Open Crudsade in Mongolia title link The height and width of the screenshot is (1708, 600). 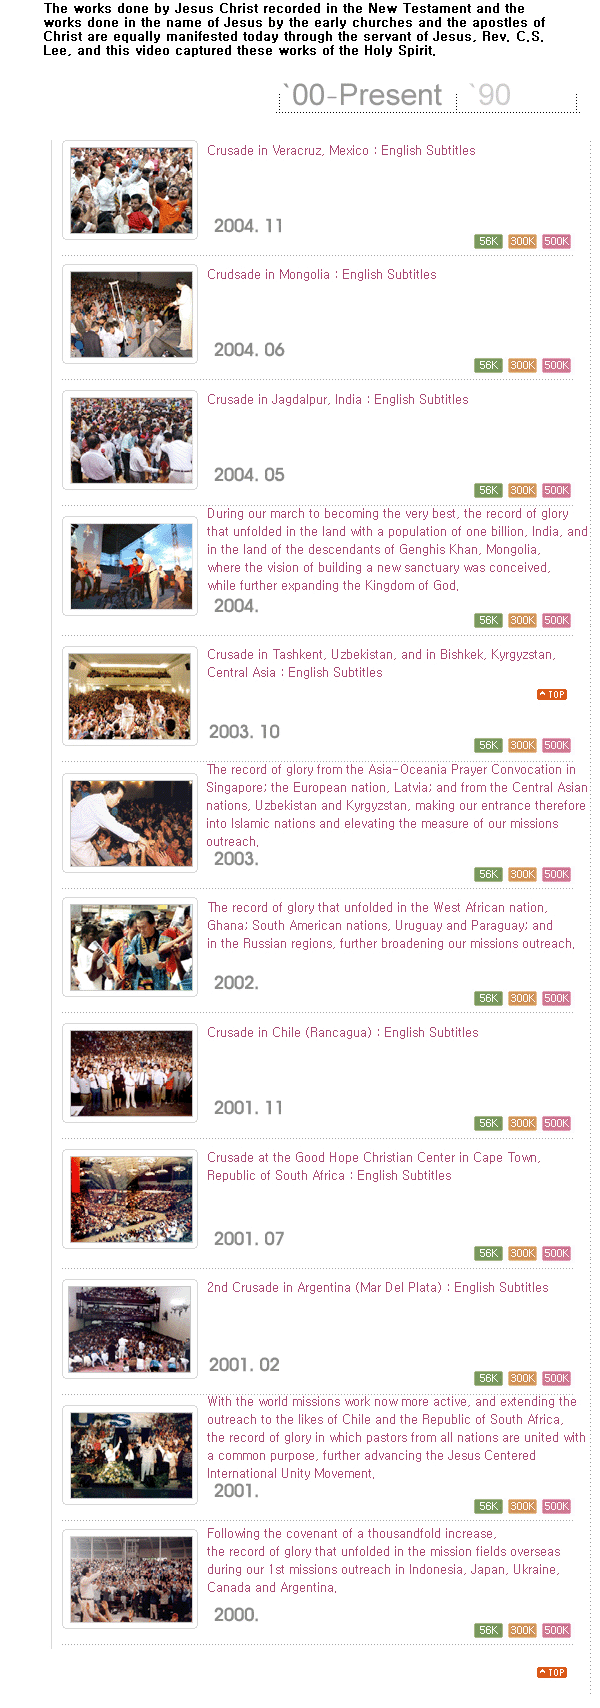coord(322,275)
